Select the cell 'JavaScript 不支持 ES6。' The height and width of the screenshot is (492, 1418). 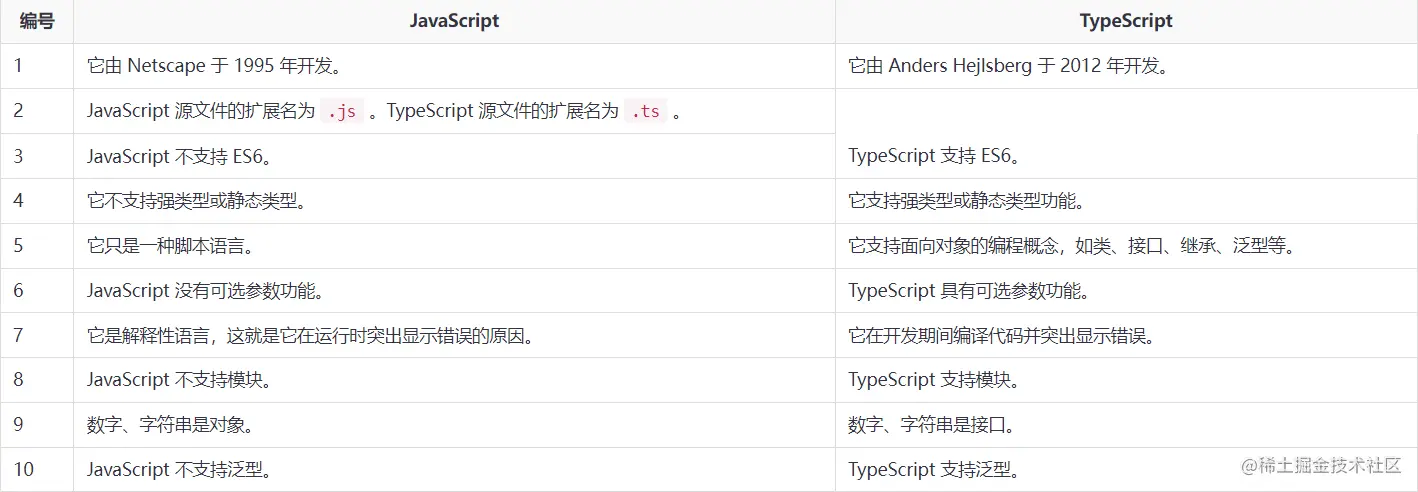[454, 156]
